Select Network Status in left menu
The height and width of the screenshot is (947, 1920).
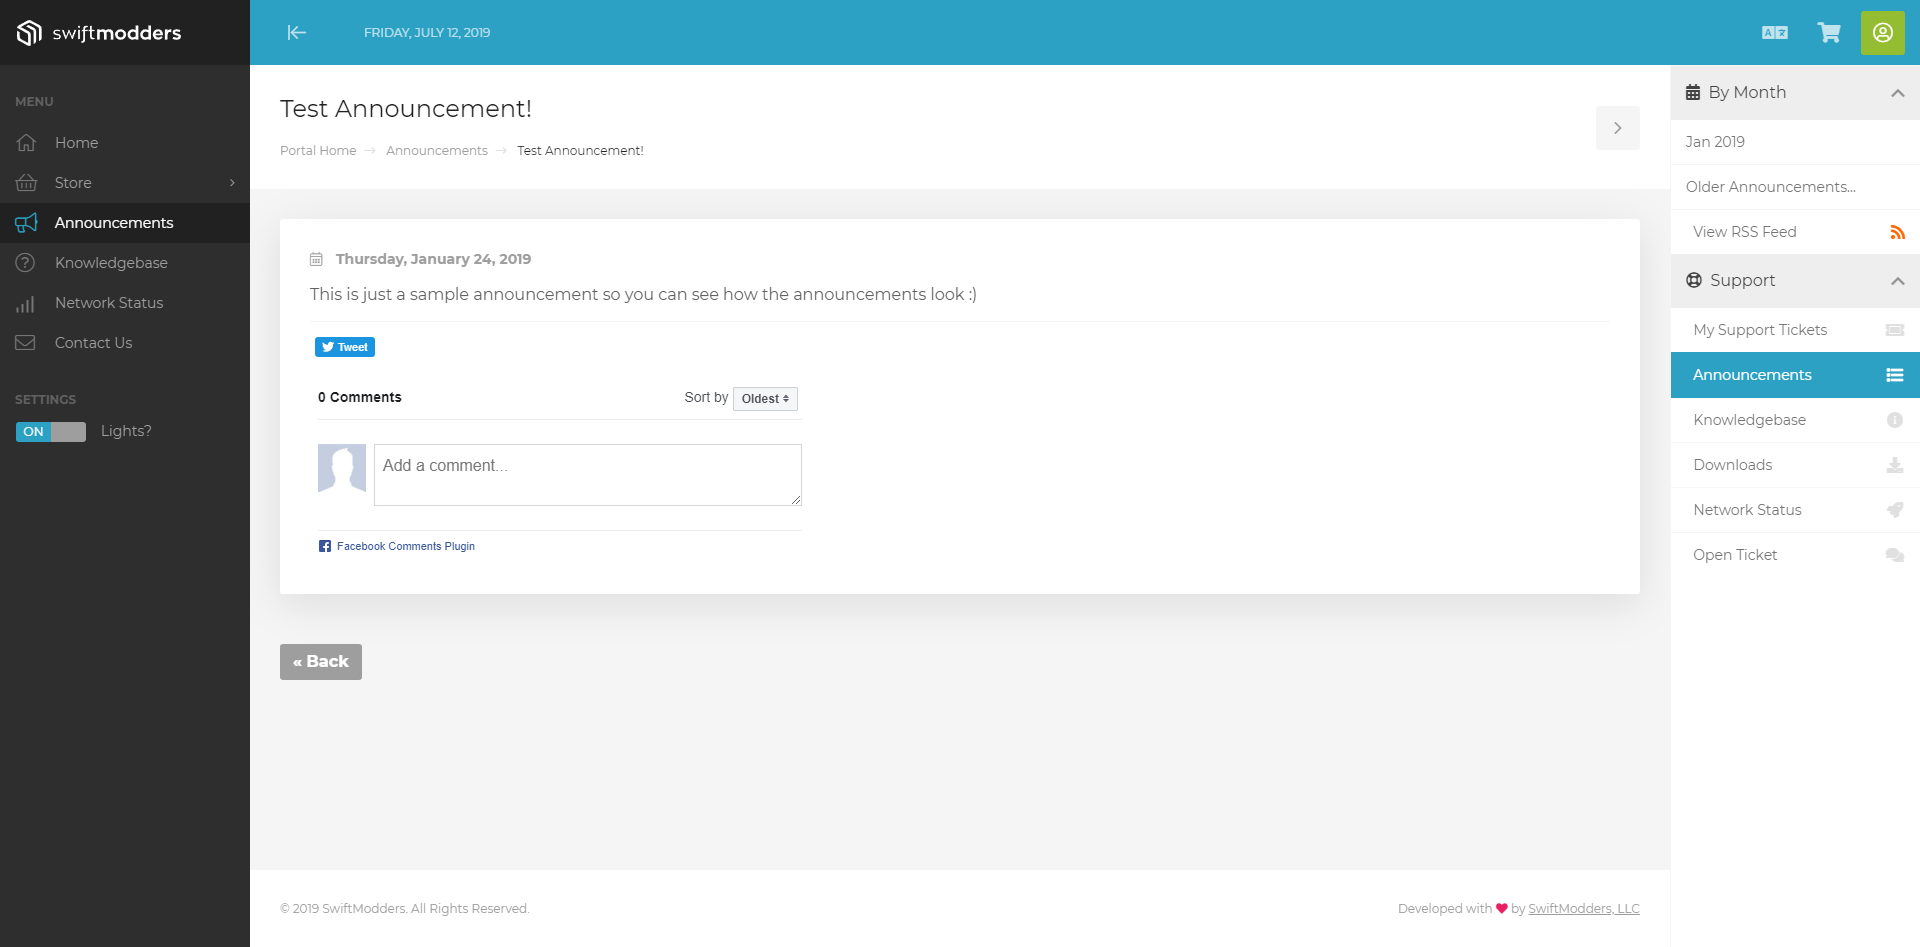(x=109, y=303)
